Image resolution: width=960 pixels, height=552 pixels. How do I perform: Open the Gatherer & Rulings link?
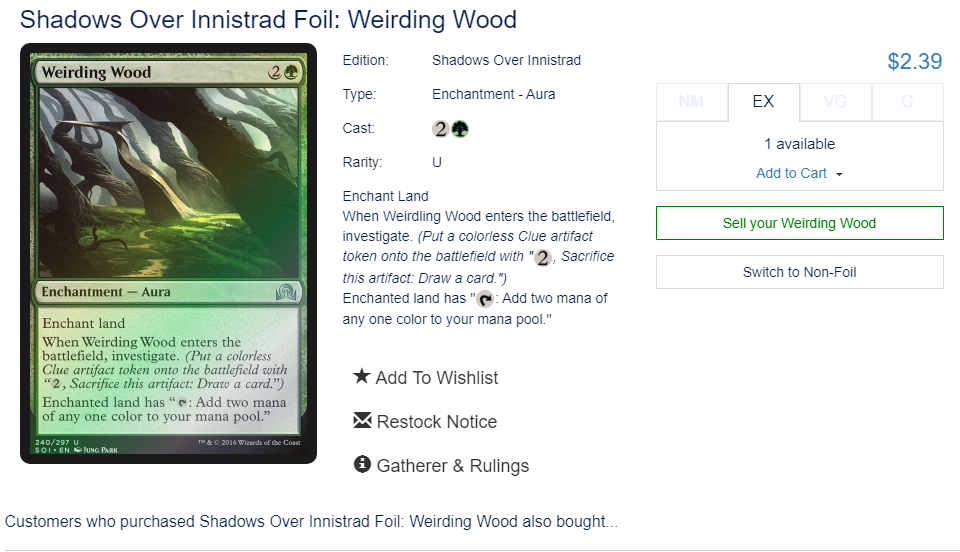[x=452, y=466]
